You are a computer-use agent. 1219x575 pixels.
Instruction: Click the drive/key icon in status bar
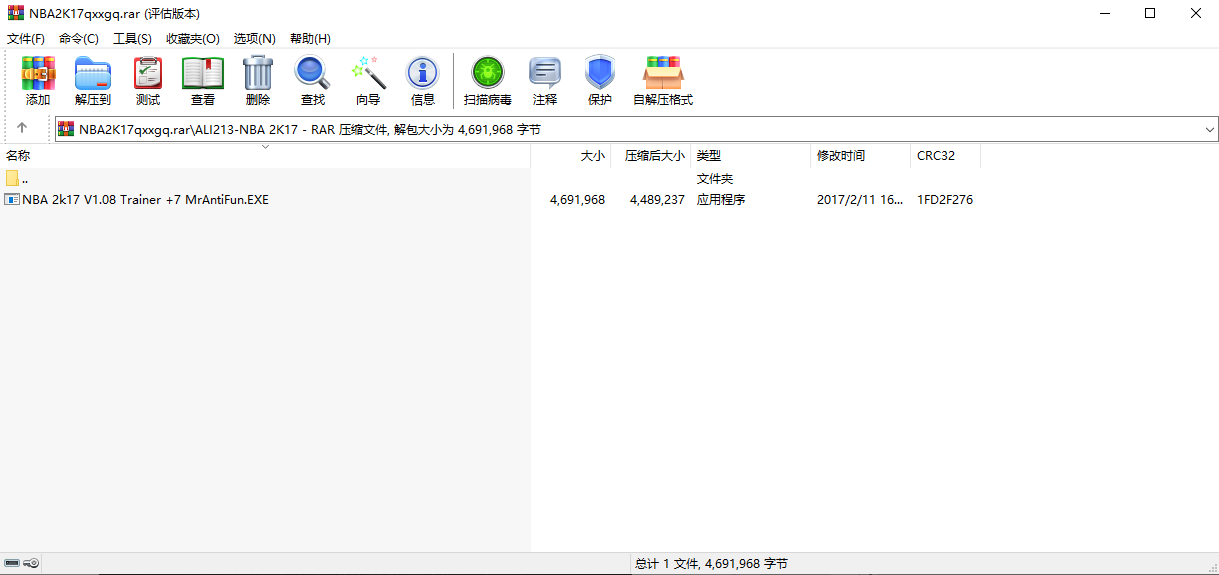(x=22, y=564)
